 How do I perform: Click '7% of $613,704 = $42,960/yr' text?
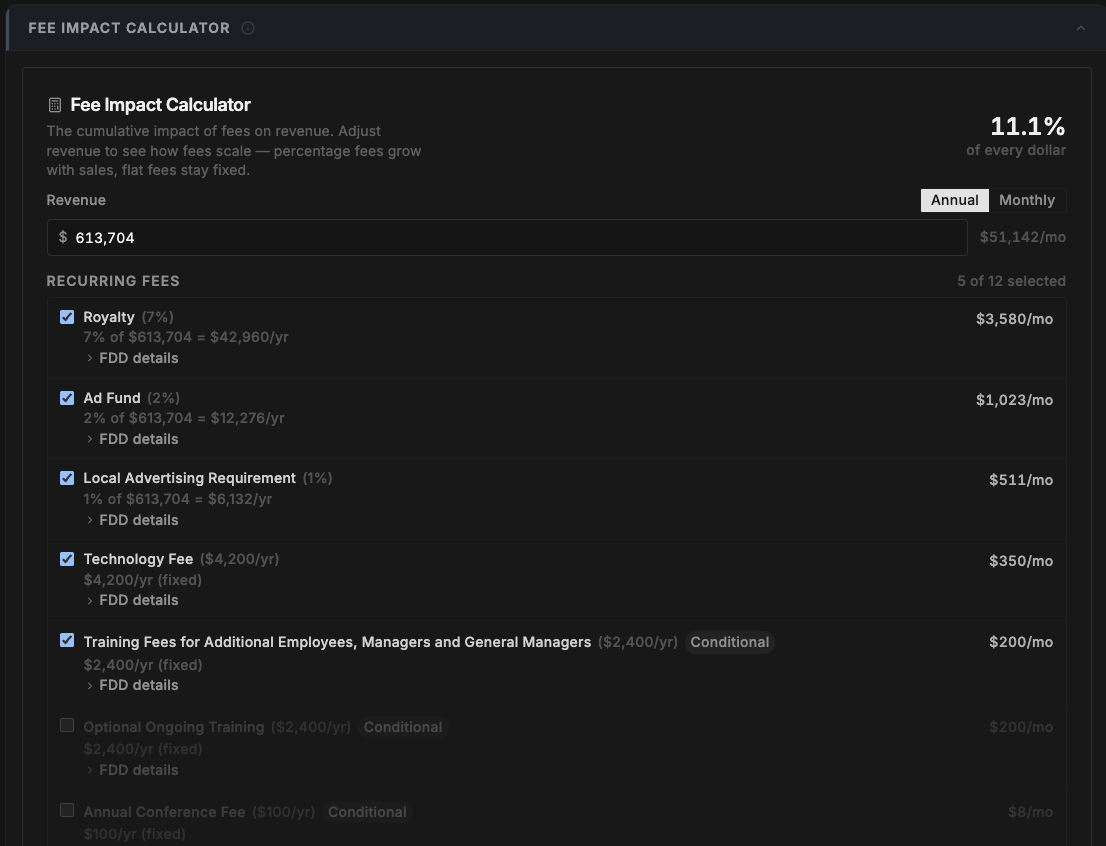tap(186, 337)
